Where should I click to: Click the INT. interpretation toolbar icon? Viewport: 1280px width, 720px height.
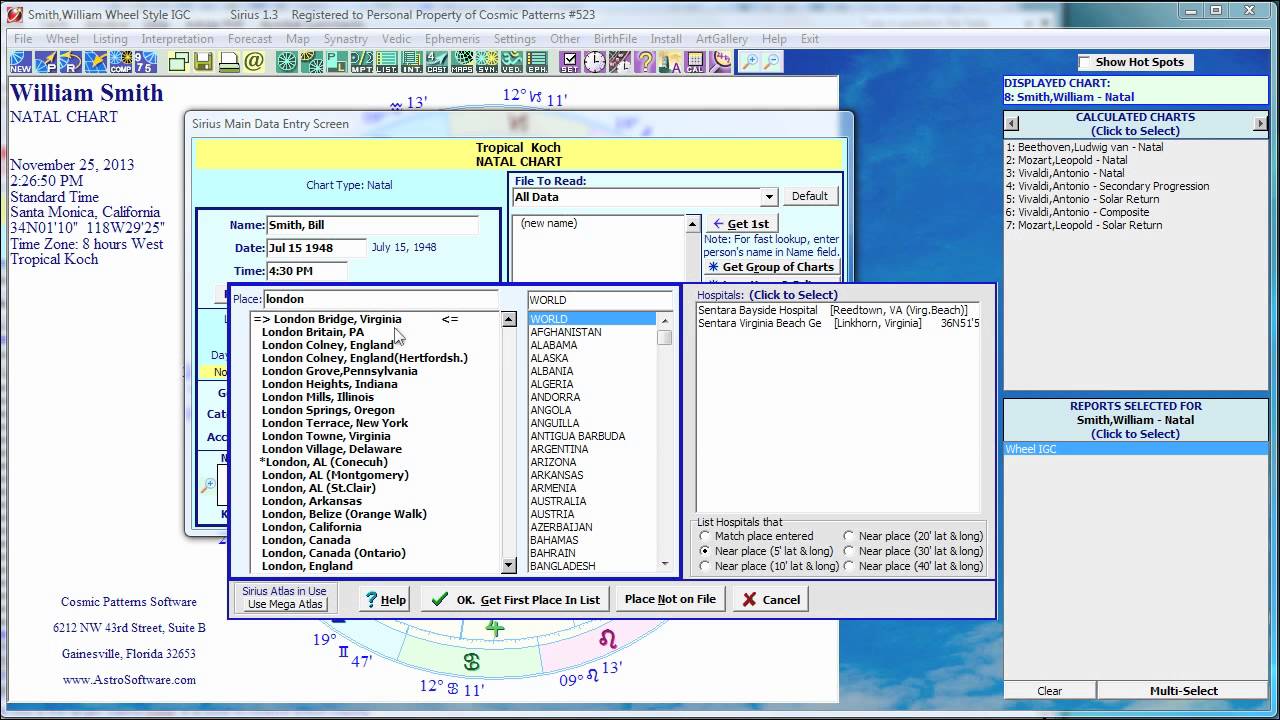(x=412, y=62)
